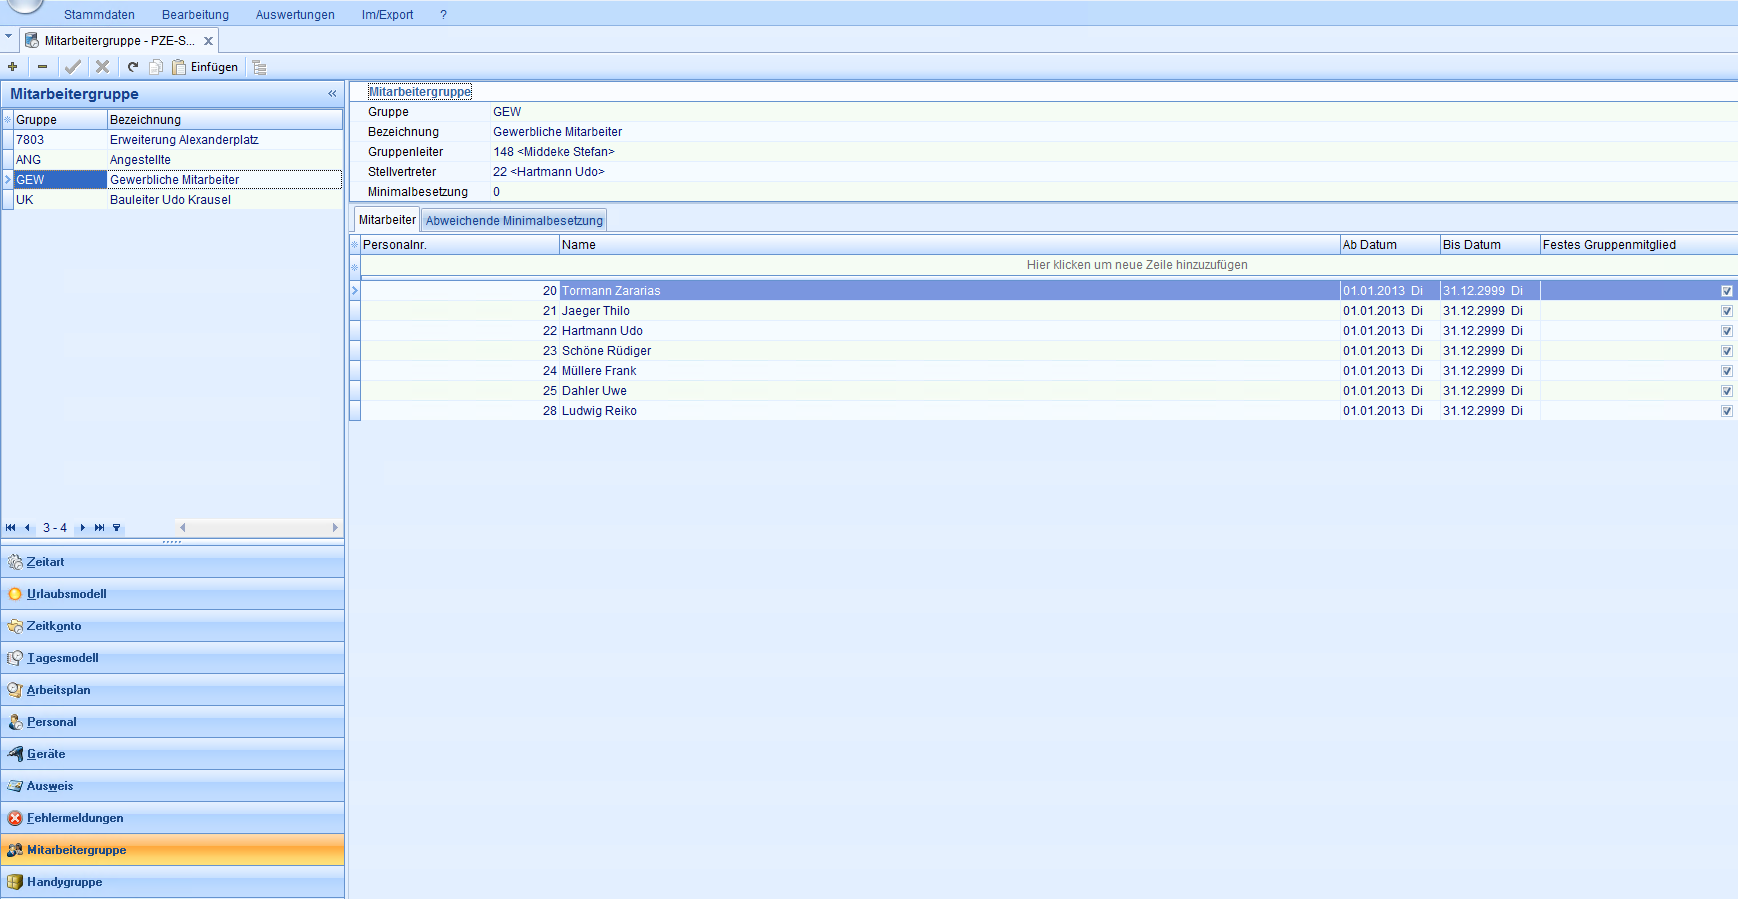Click 'Hier klicken' row to add new line

1136,265
